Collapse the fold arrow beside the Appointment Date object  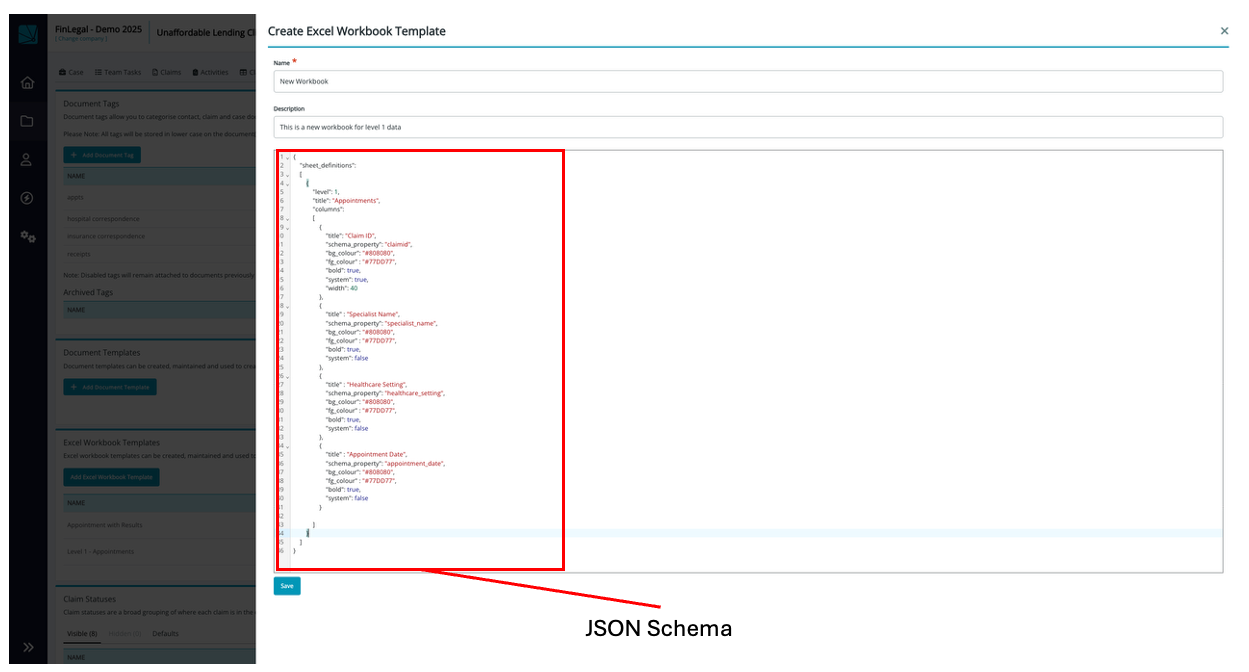point(288,446)
